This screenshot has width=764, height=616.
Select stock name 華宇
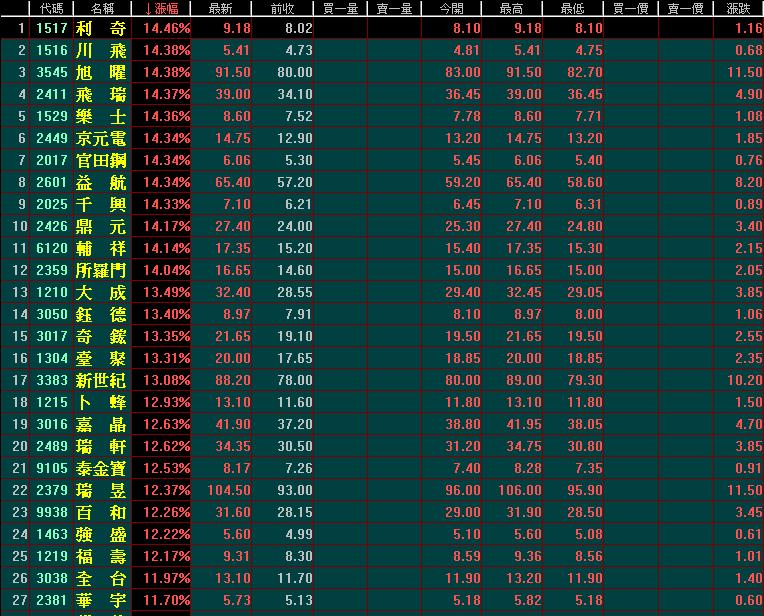click(101, 600)
